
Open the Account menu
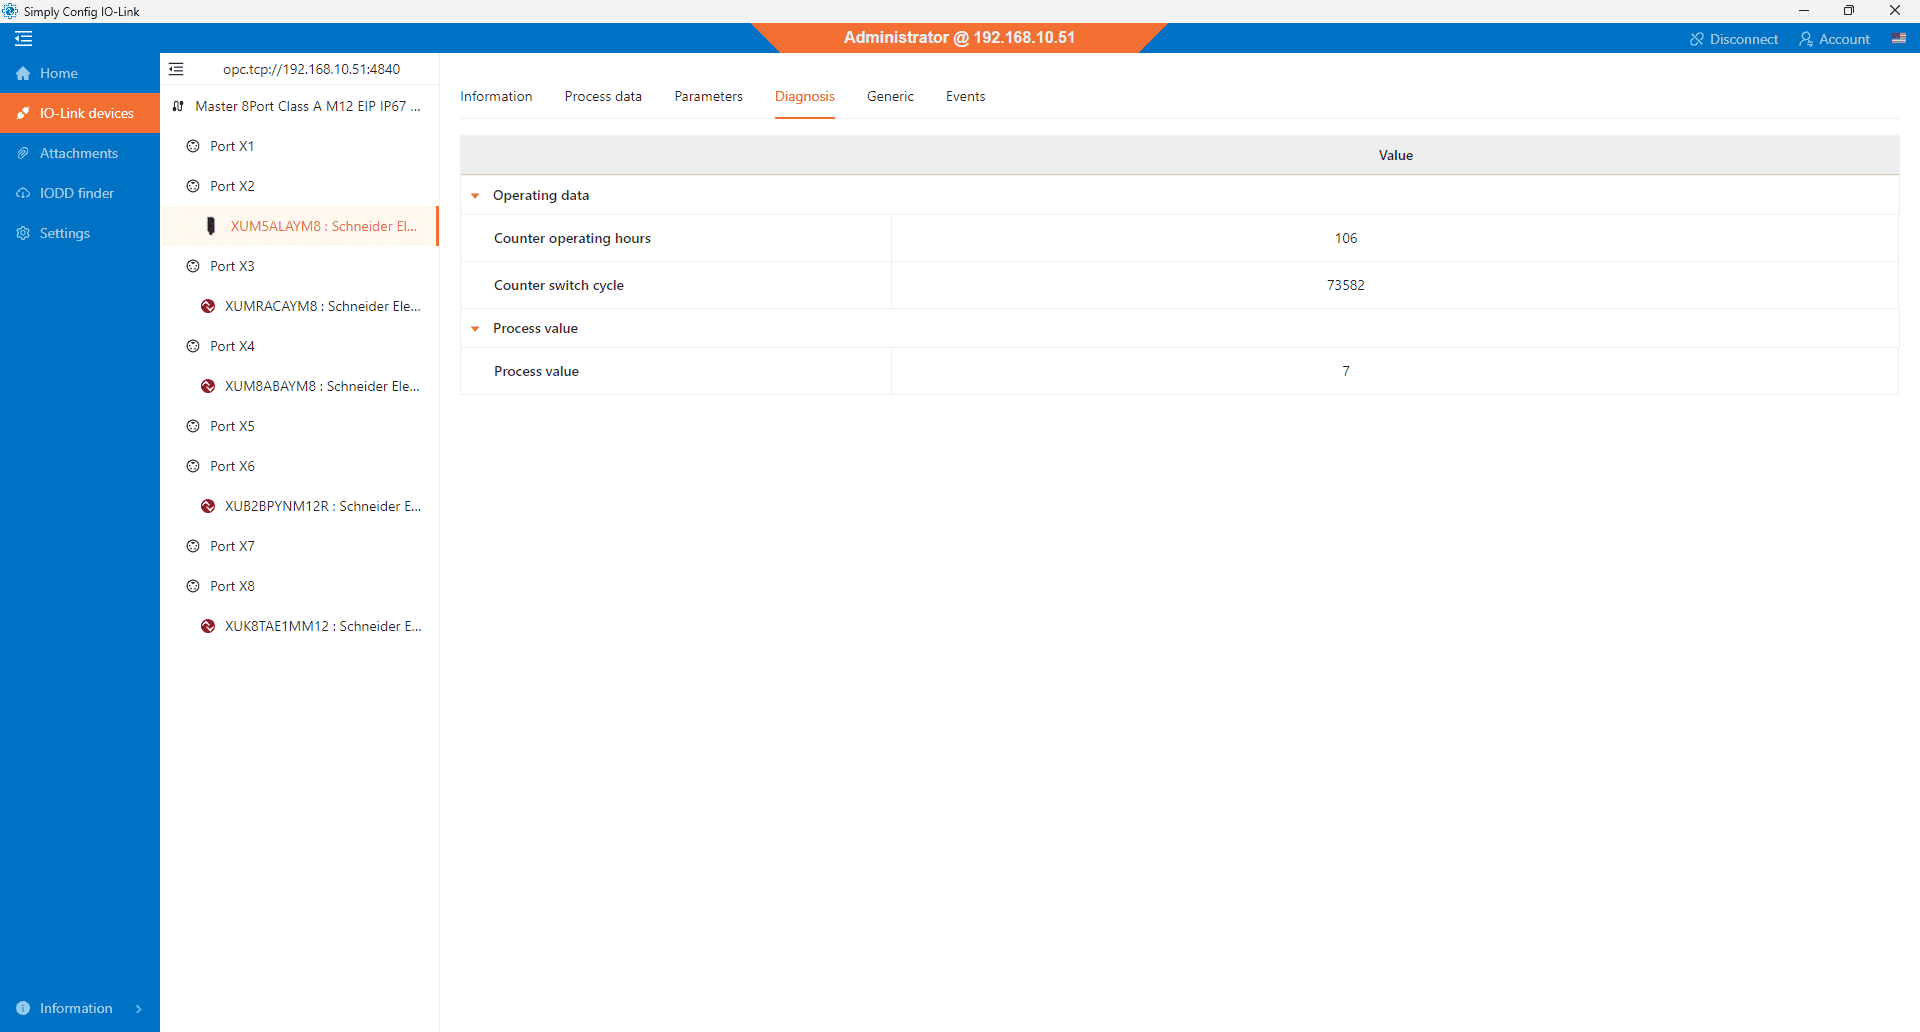1834,39
